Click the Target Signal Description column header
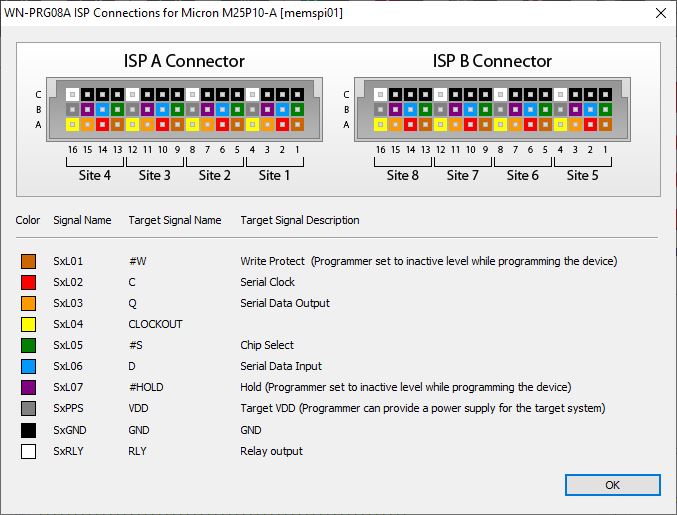 click(x=299, y=220)
